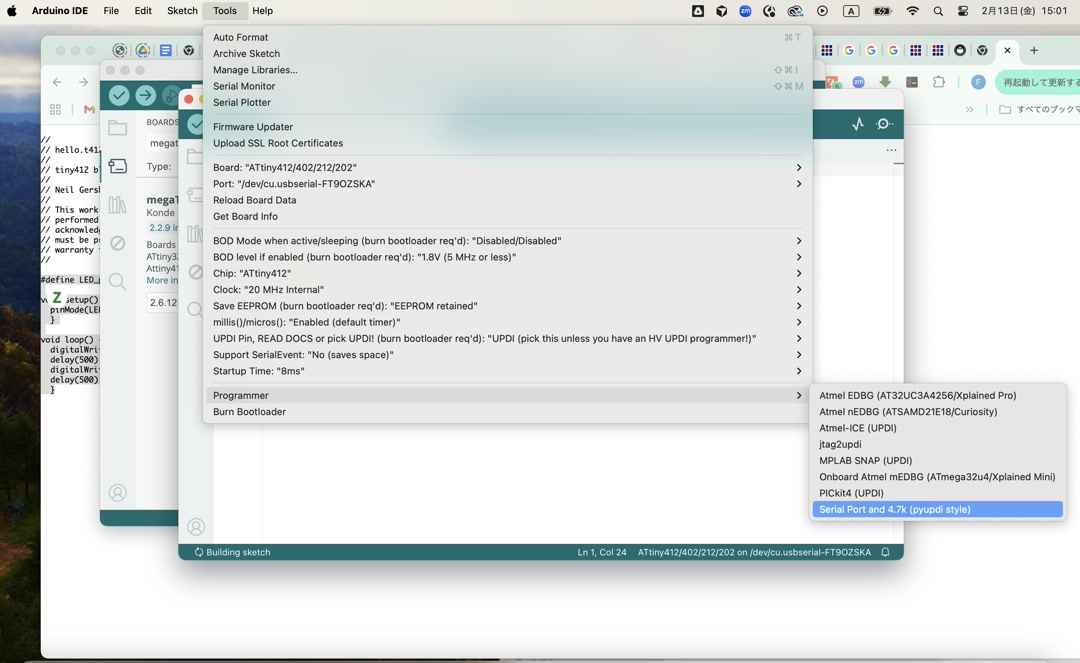Expand the Chip ATtiny412 submenu arrow

coord(799,273)
